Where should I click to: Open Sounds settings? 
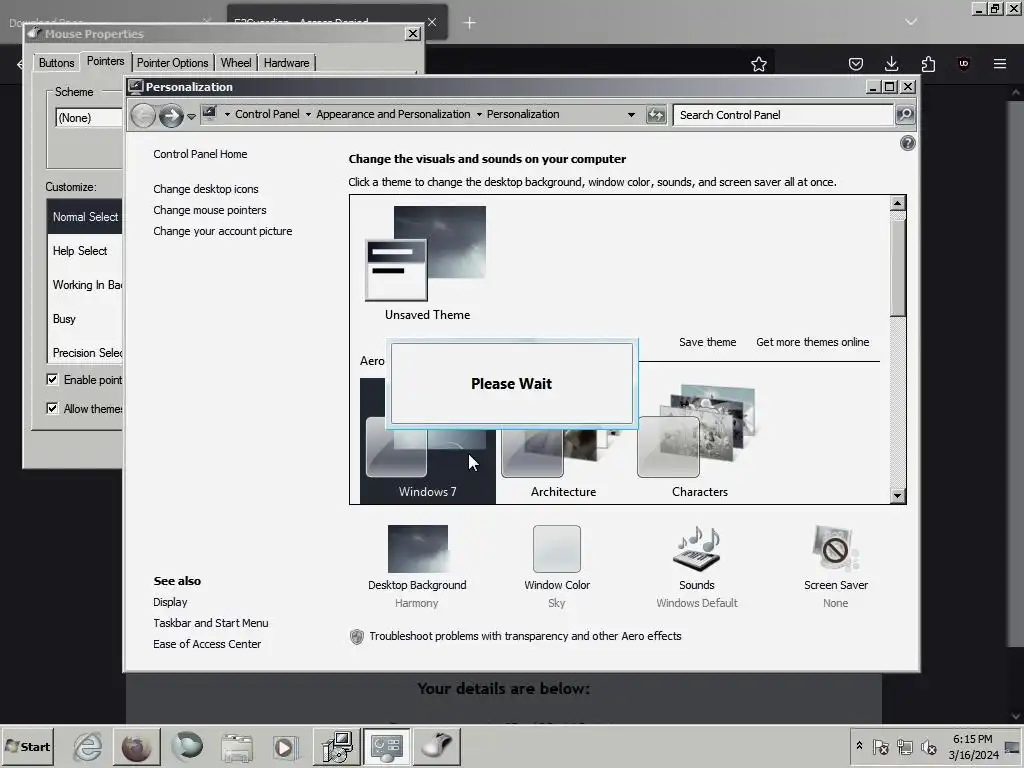click(696, 566)
